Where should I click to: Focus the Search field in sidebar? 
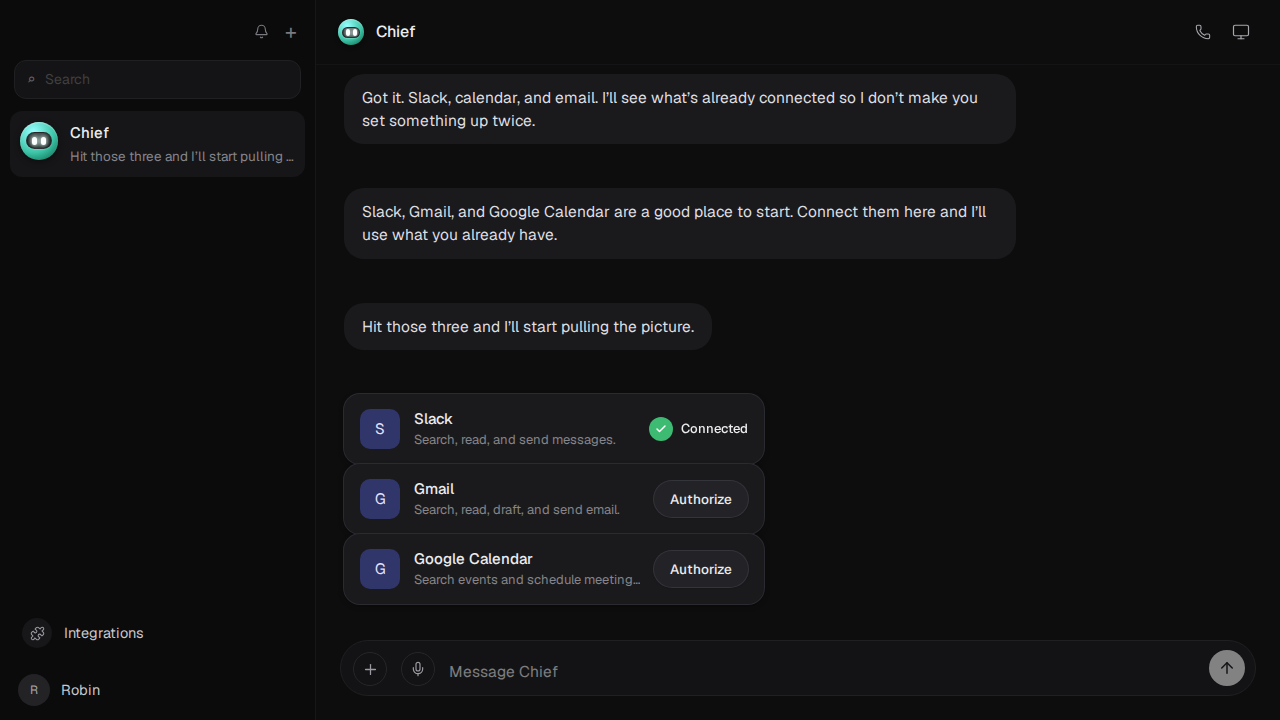pos(157,79)
